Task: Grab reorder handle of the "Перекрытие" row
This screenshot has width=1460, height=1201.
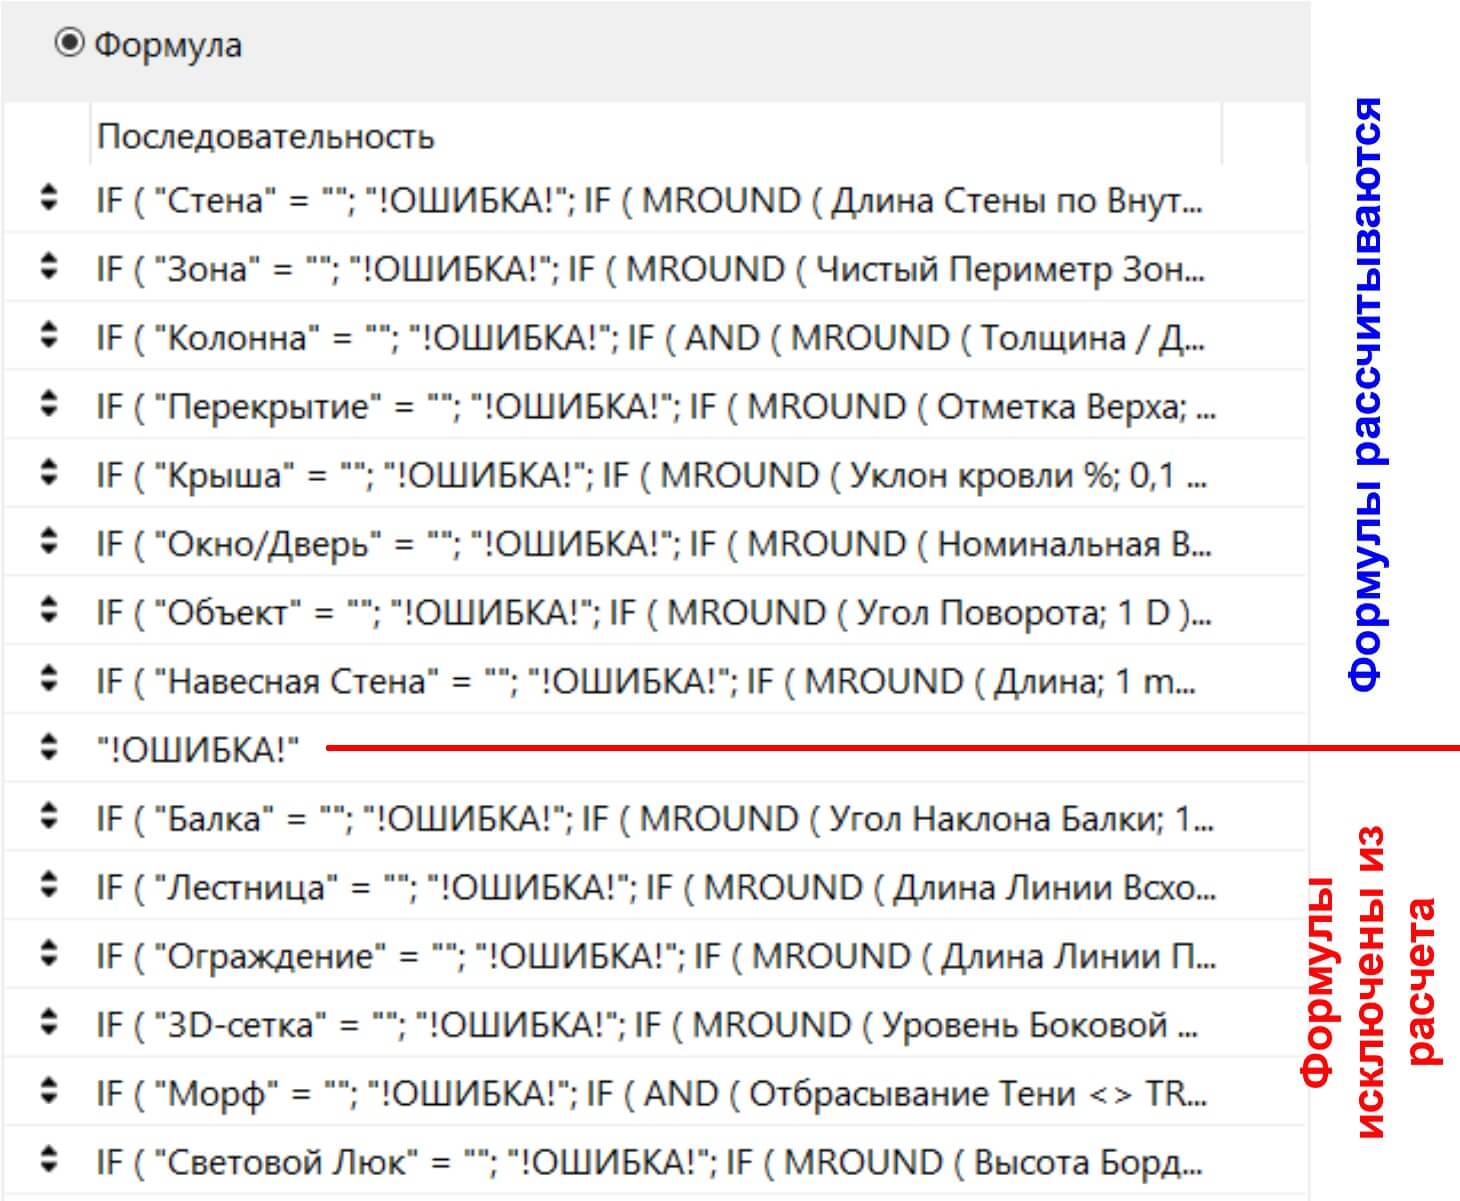Action: pos(48,404)
